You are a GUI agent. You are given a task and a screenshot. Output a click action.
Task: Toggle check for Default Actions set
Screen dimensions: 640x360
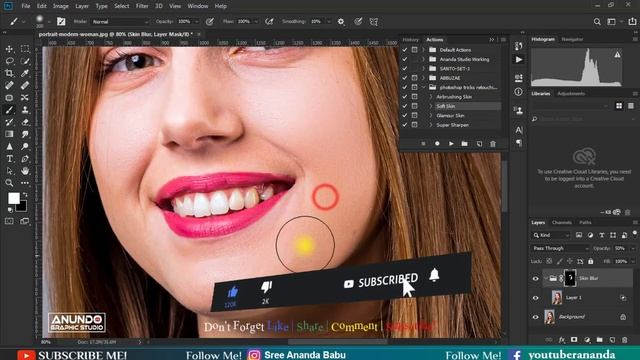tap(404, 50)
